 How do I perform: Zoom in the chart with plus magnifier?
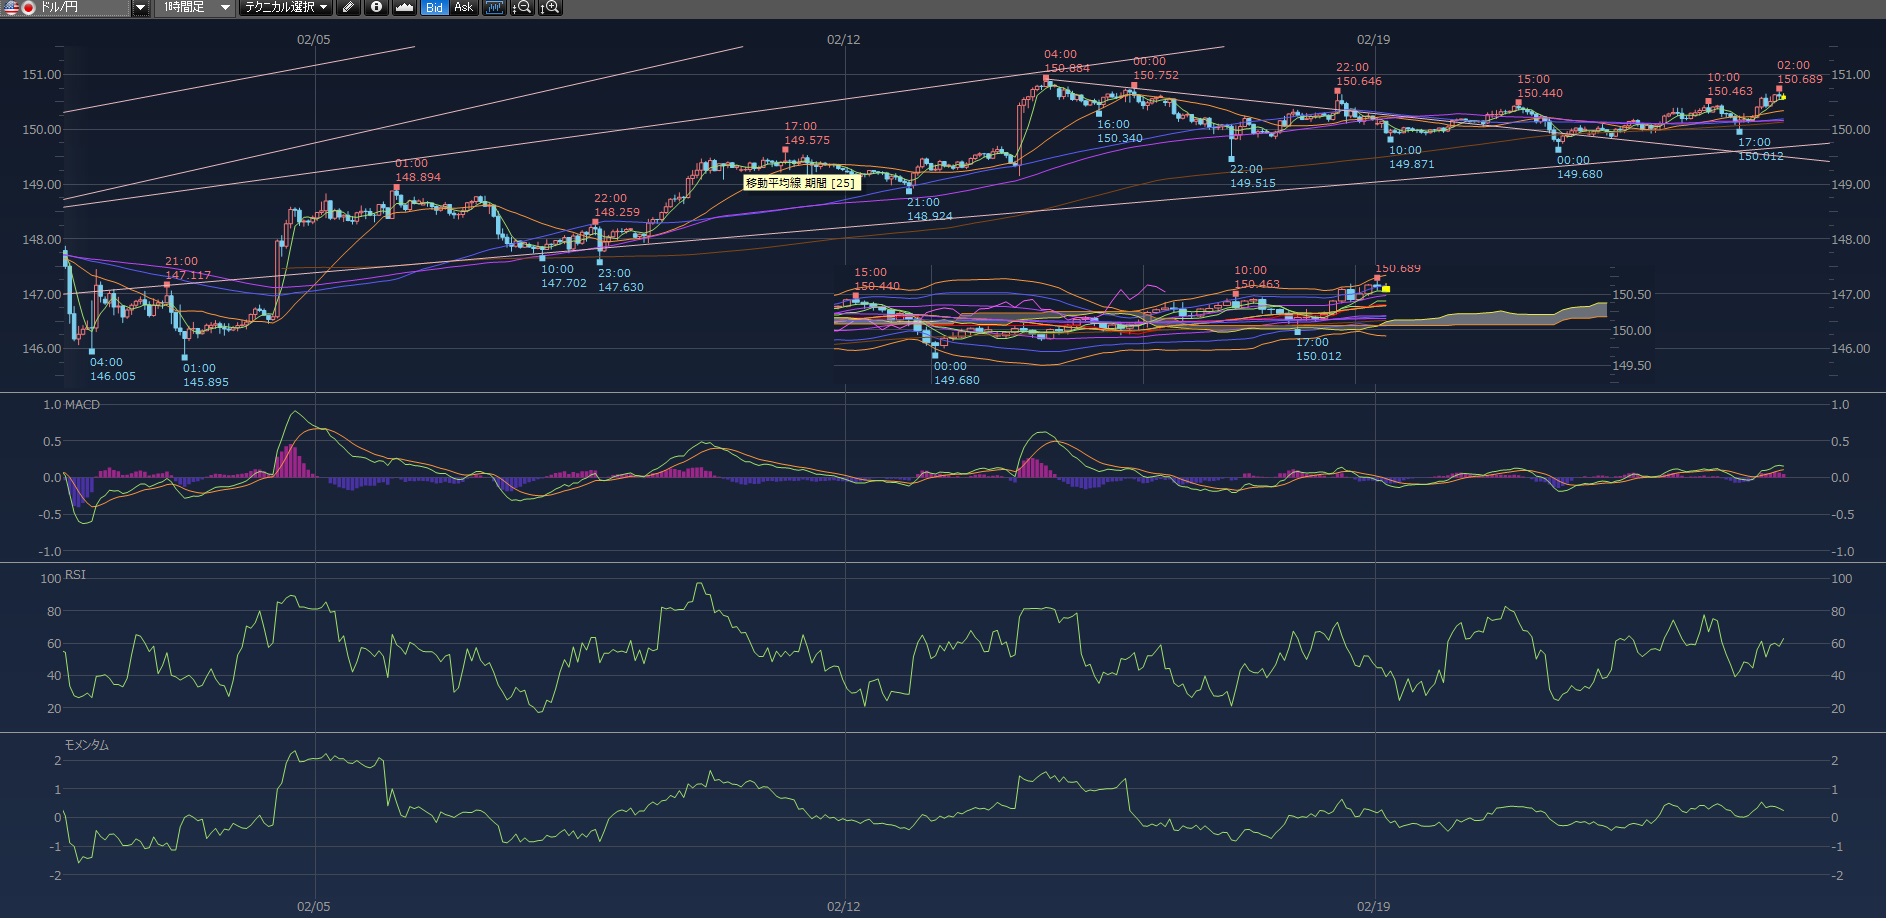[x=550, y=8]
